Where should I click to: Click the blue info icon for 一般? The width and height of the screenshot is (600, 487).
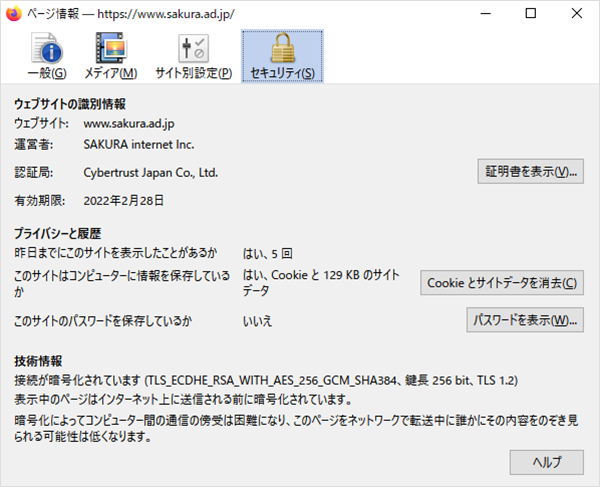(x=46, y=48)
